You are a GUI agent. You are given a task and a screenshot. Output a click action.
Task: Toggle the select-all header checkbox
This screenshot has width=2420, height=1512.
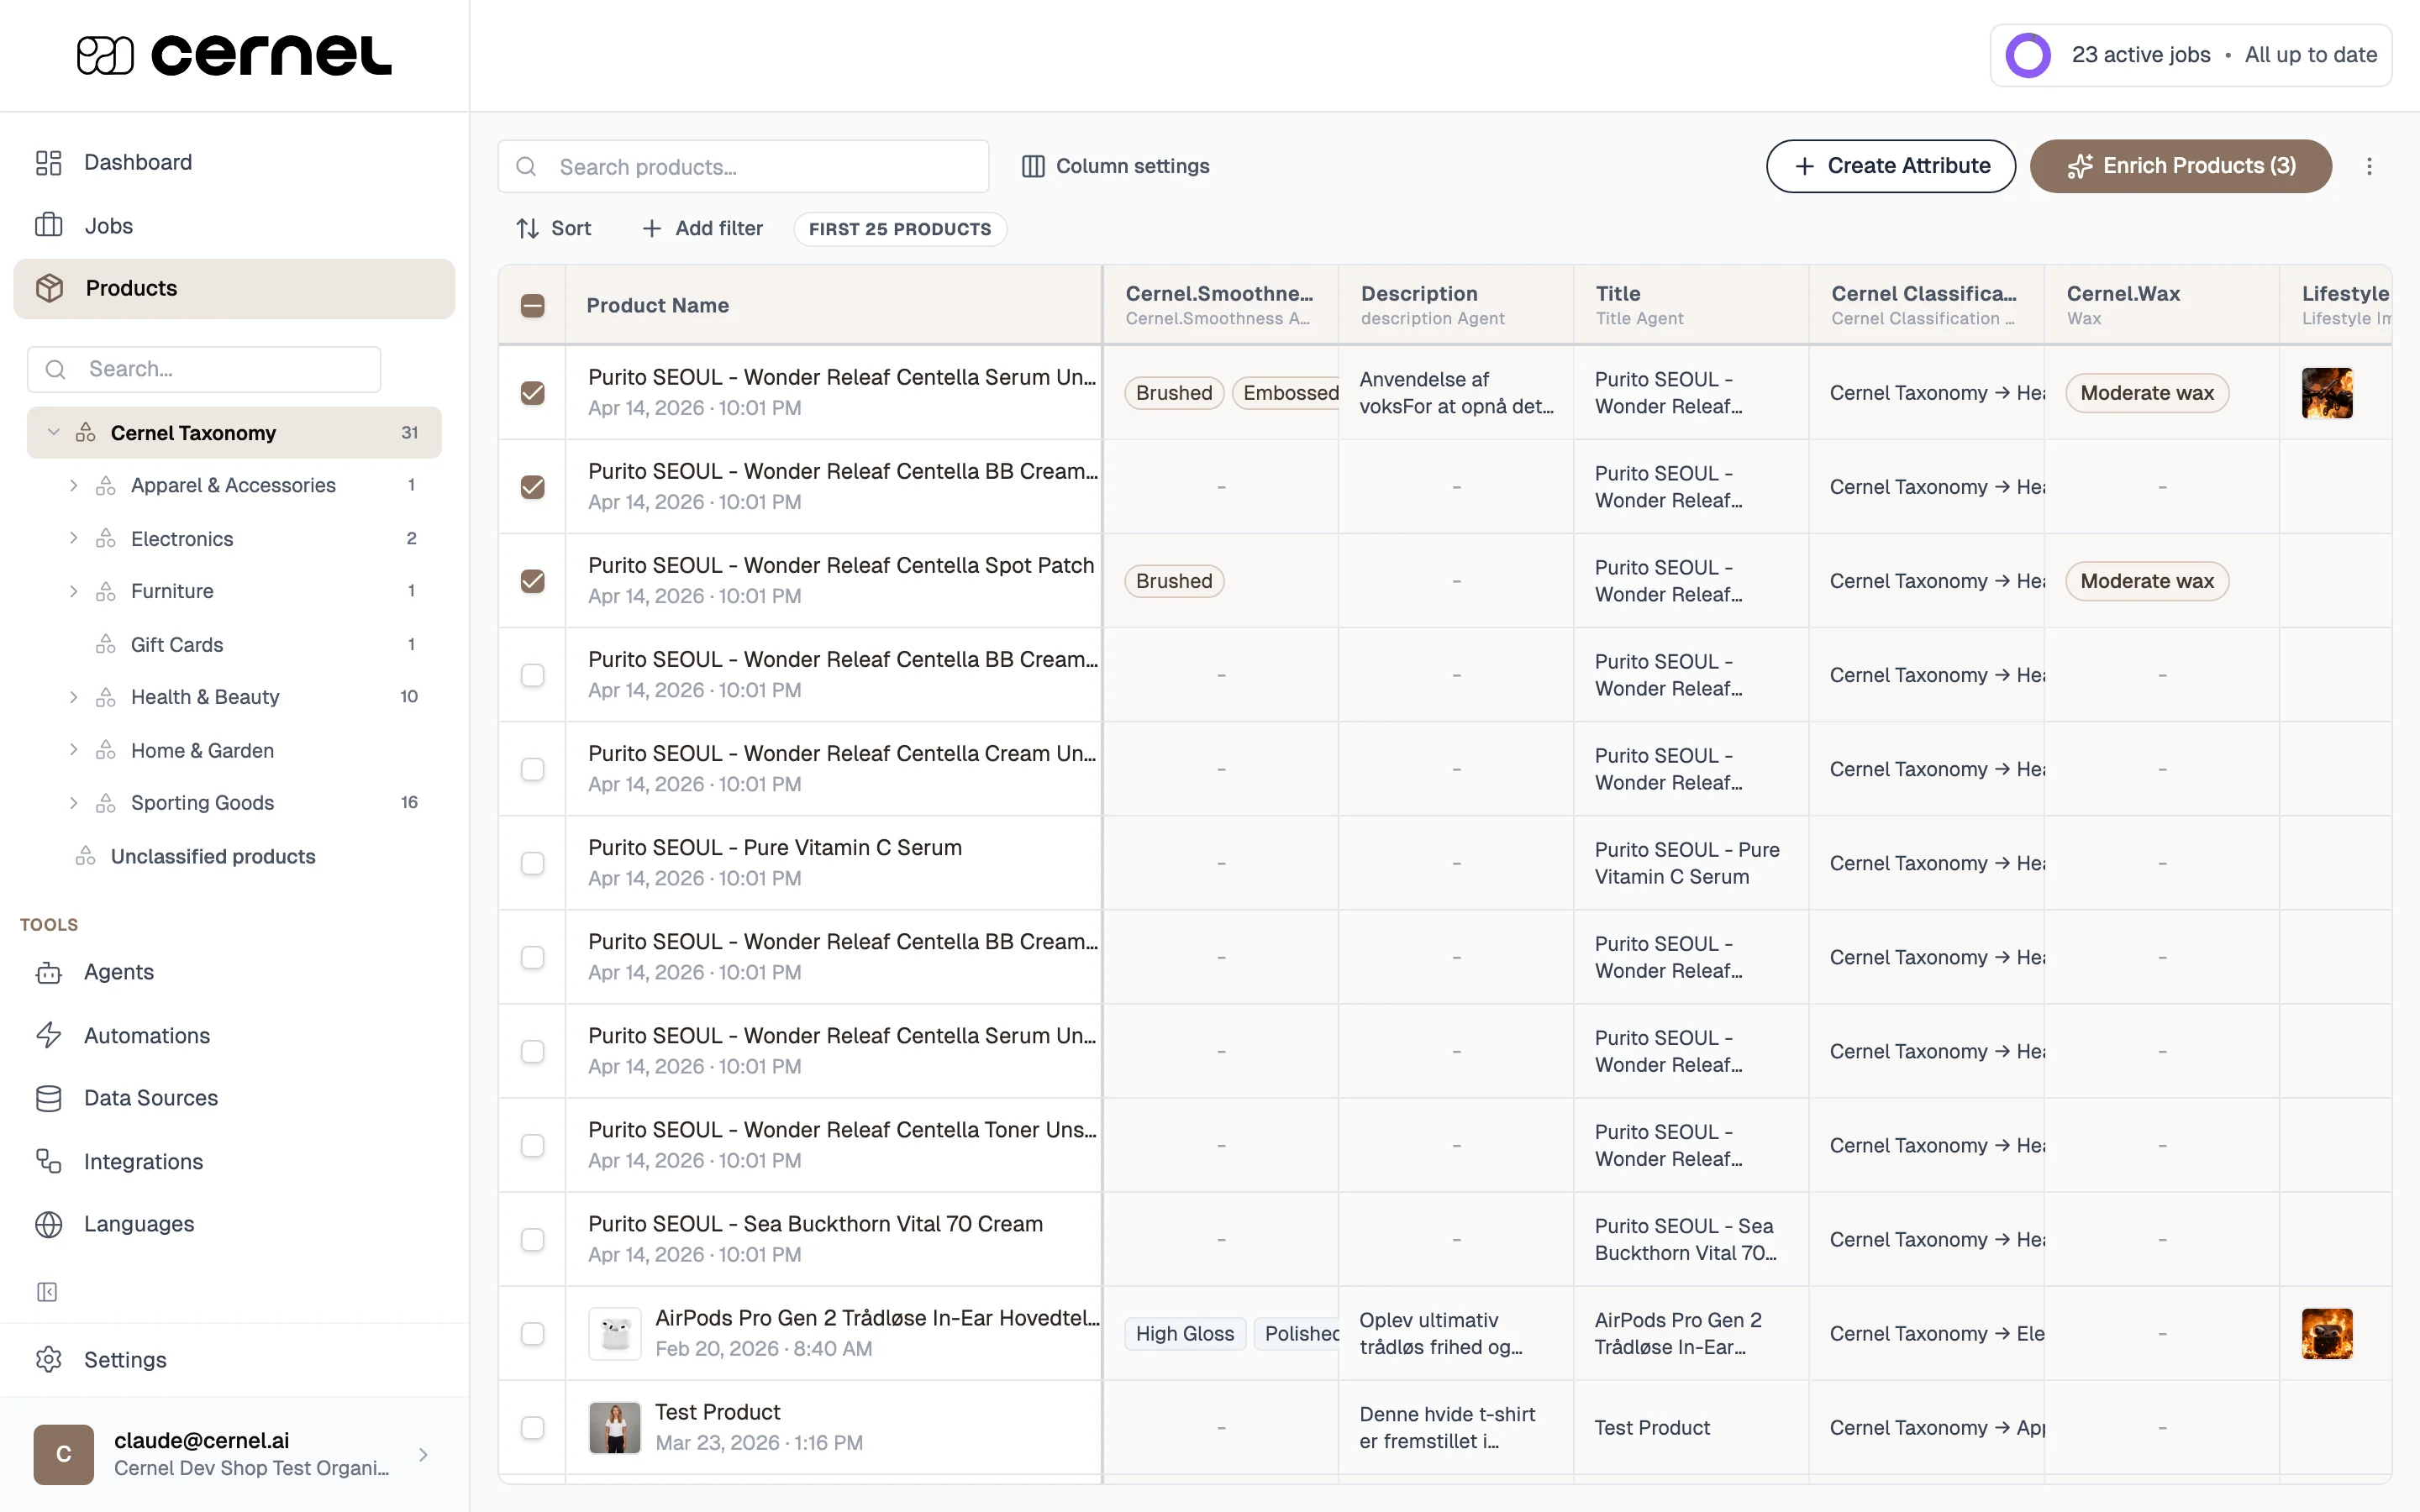[533, 305]
